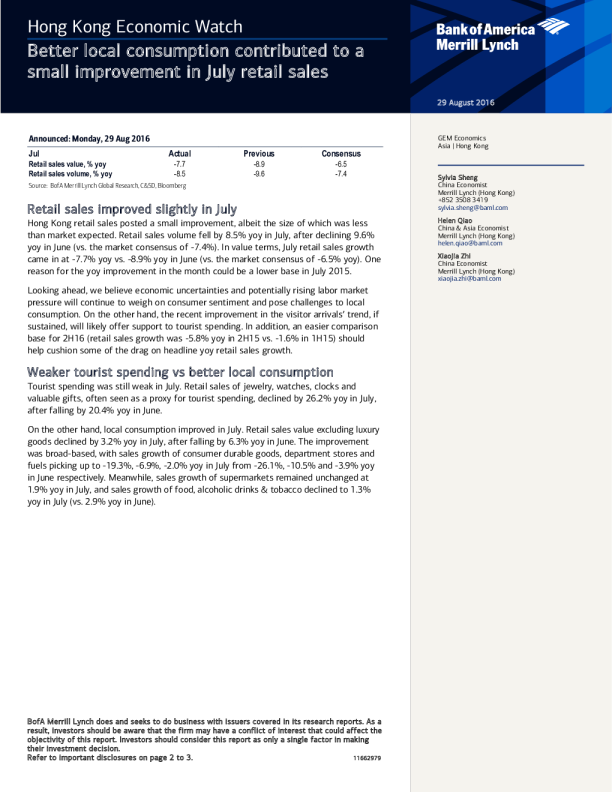Screen dimensions: 612x792
Task: Click the Hong Kong Economic Watch title
Action: pos(135,26)
